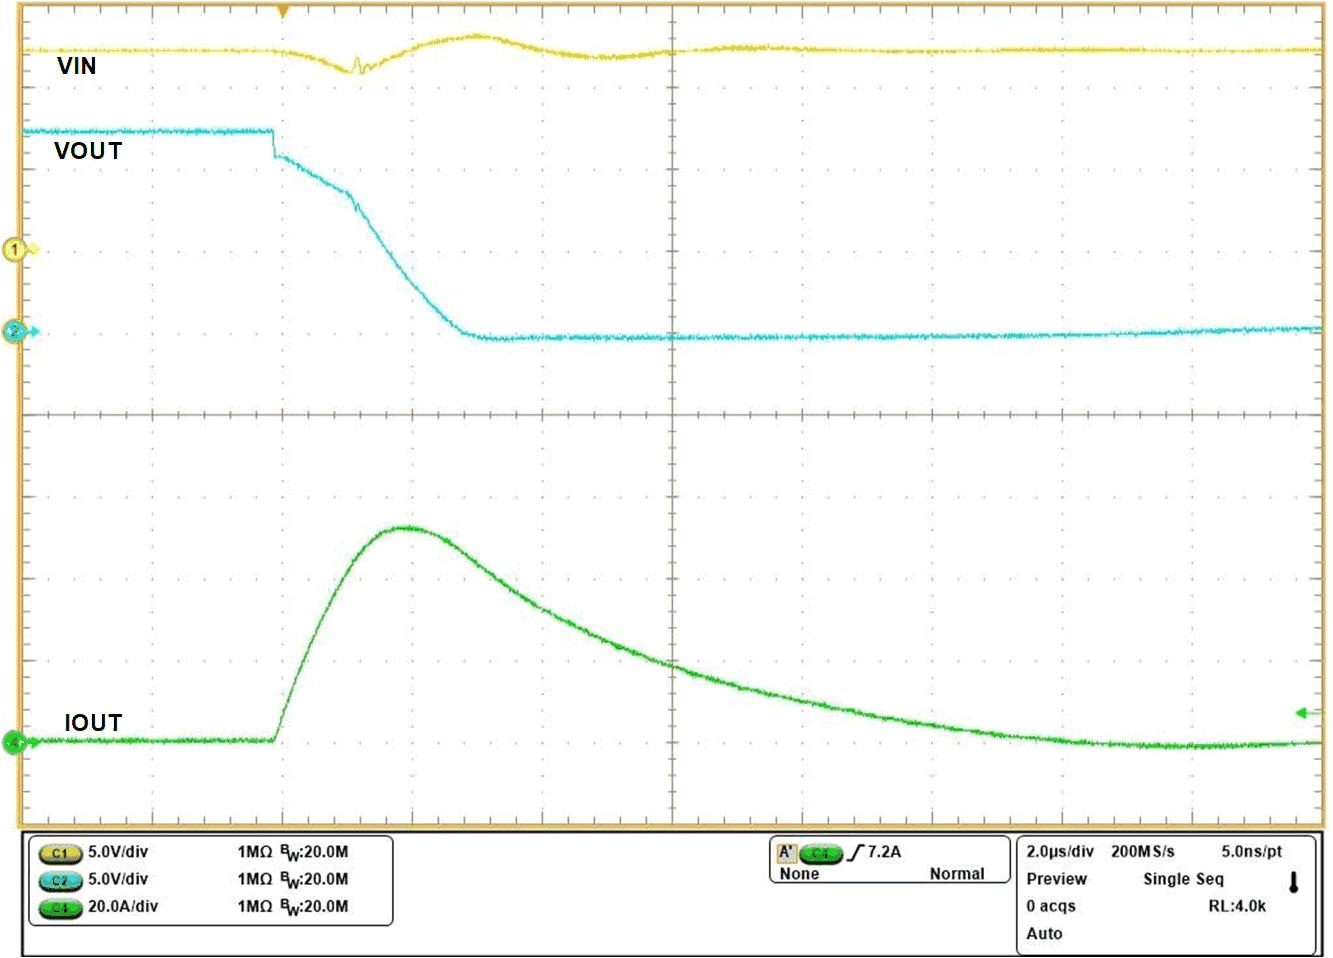Screen dimensions: 1333x958
Task: Switch trigger mode from Normal
Action: pyautogui.click(x=958, y=874)
